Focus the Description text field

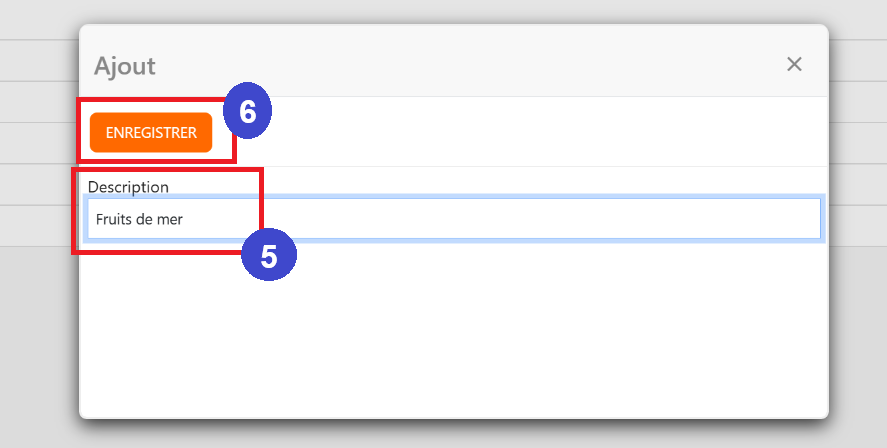point(500,218)
